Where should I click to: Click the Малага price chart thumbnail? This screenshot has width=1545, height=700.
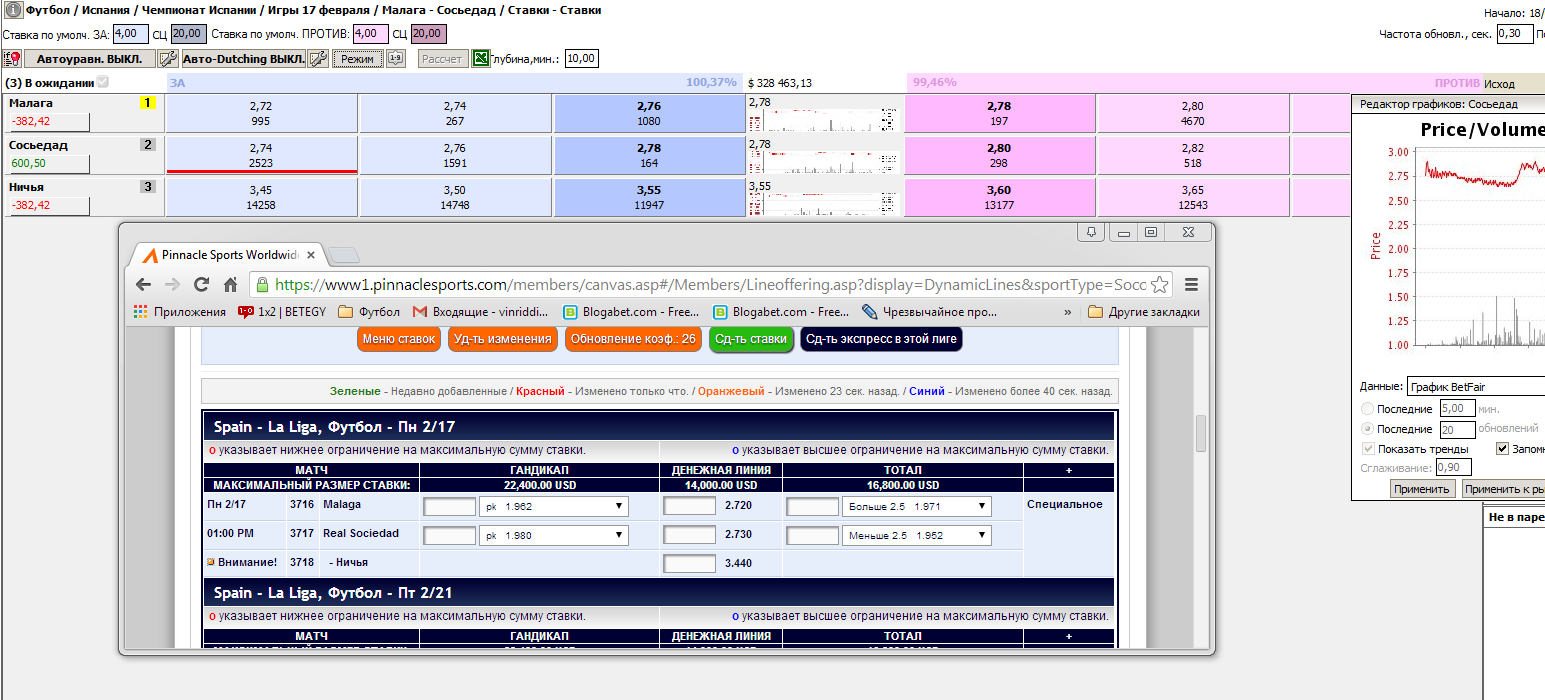[x=824, y=113]
